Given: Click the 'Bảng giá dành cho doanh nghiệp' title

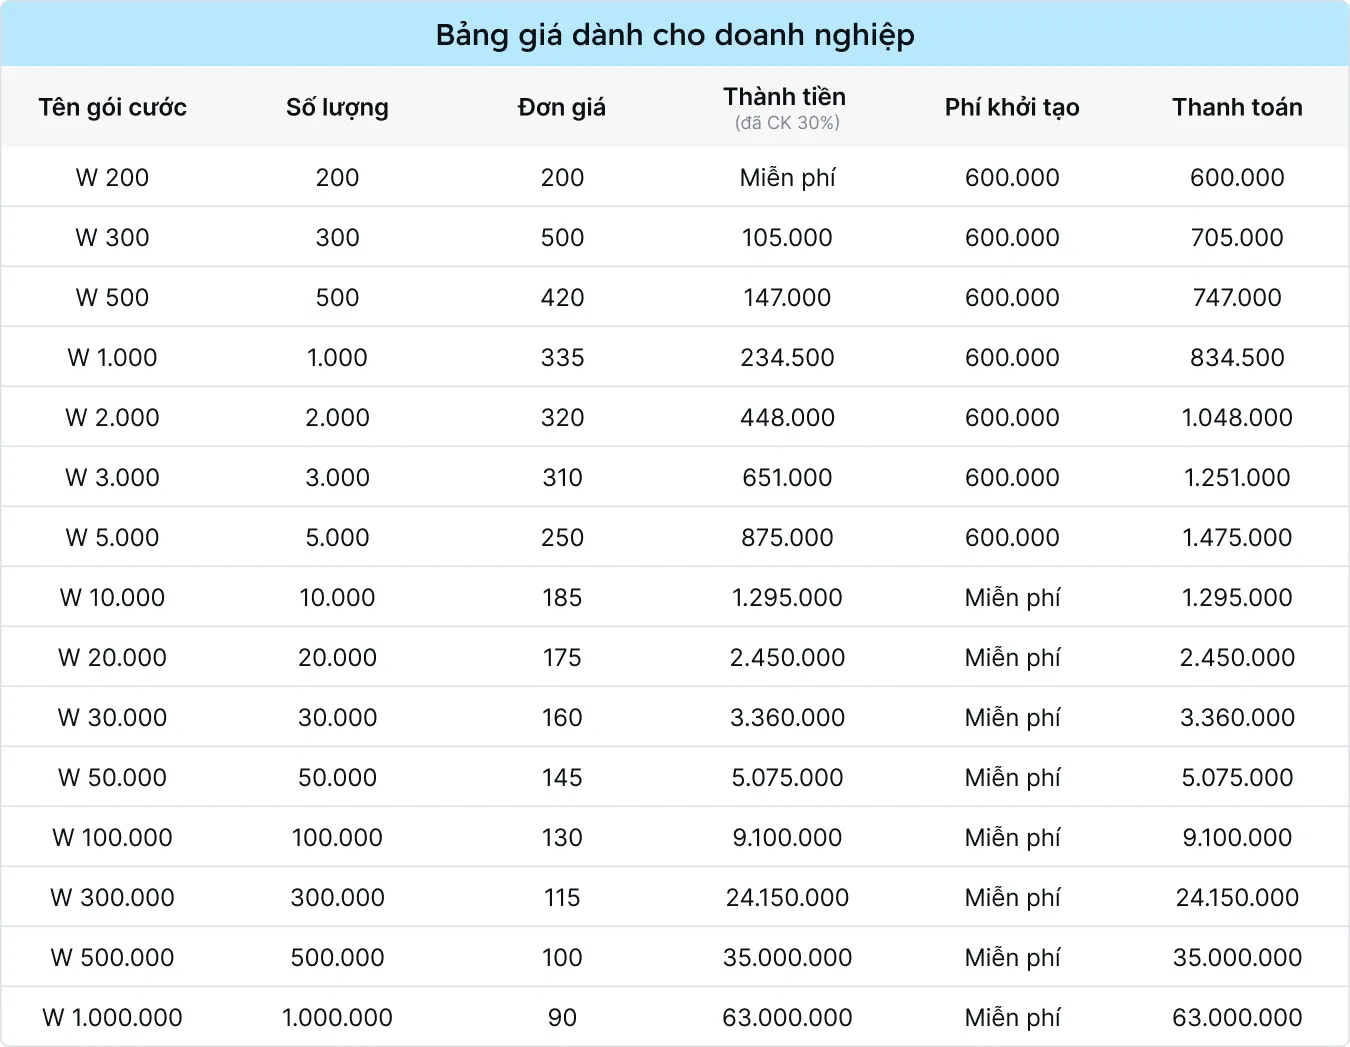Looking at the screenshot, I should pyautogui.click(x=675, y=35).
